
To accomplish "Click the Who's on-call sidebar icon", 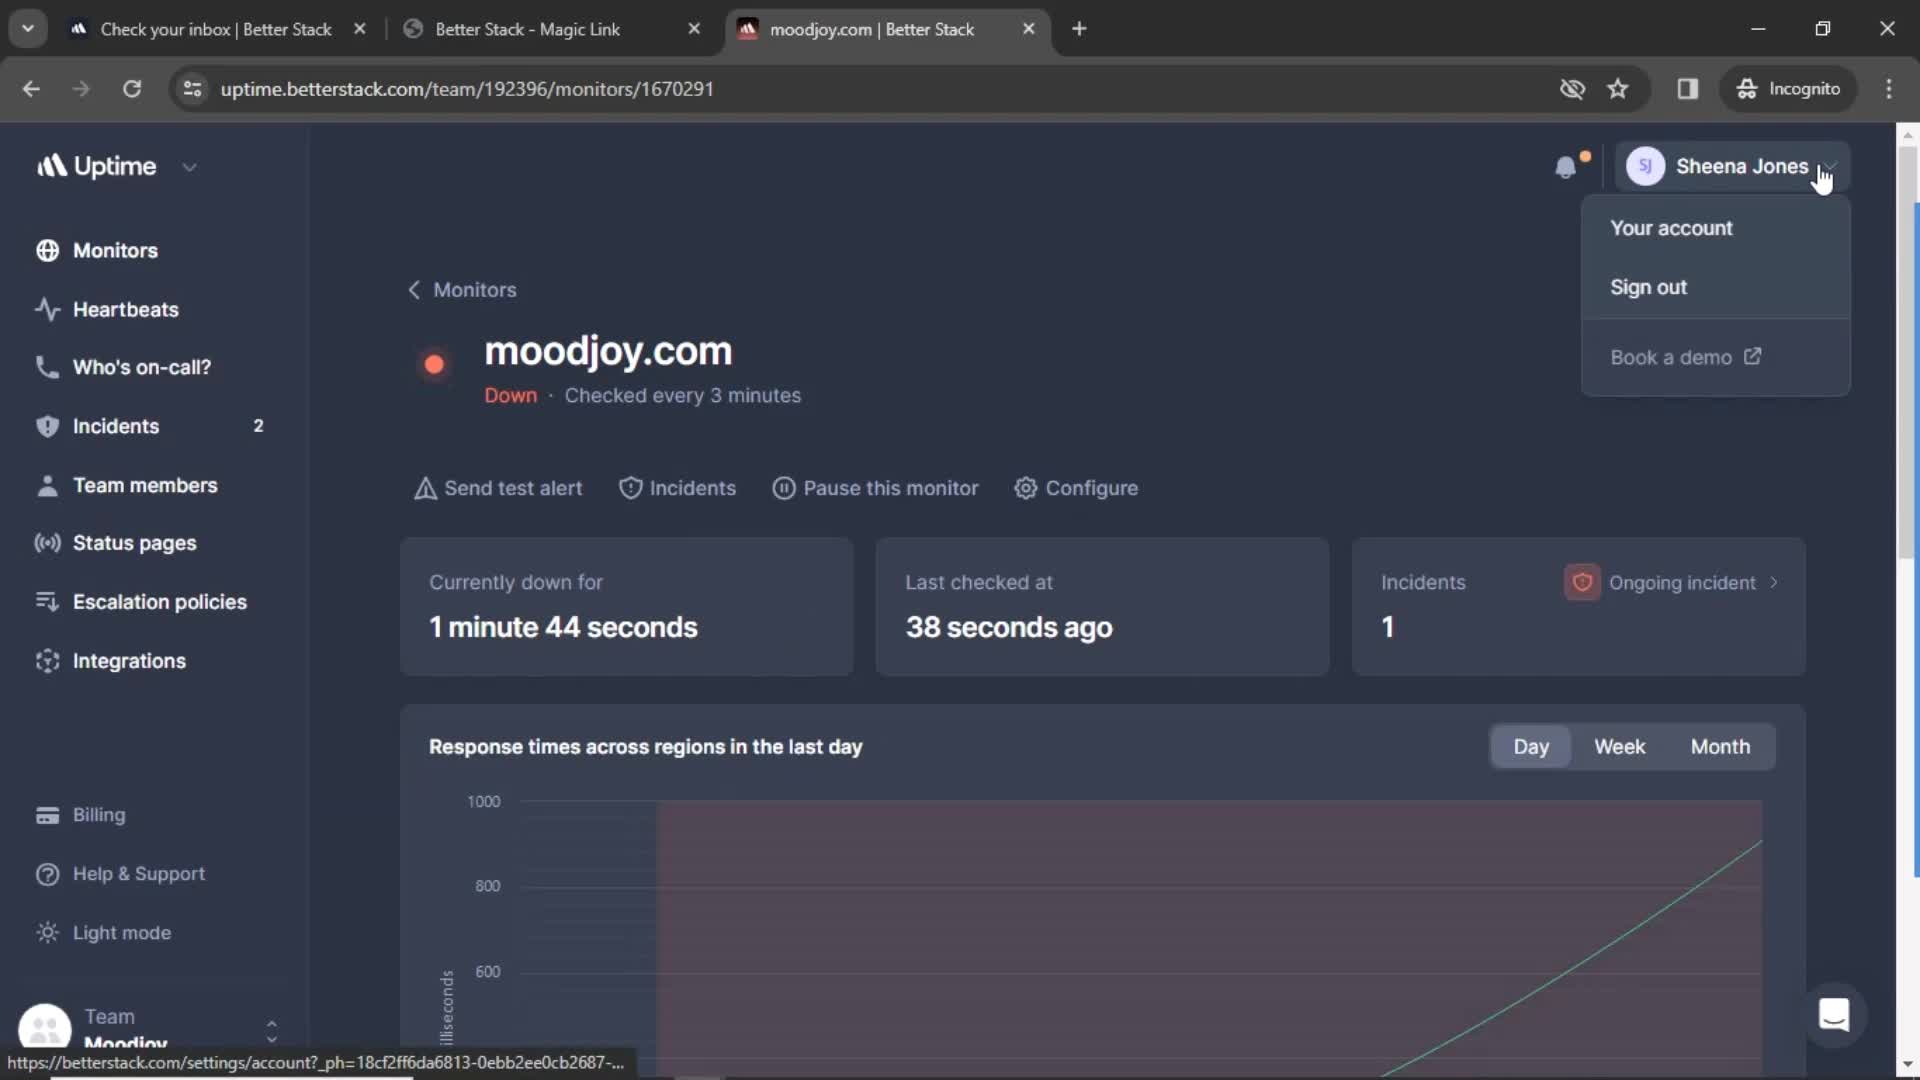I will click(46, 367).
